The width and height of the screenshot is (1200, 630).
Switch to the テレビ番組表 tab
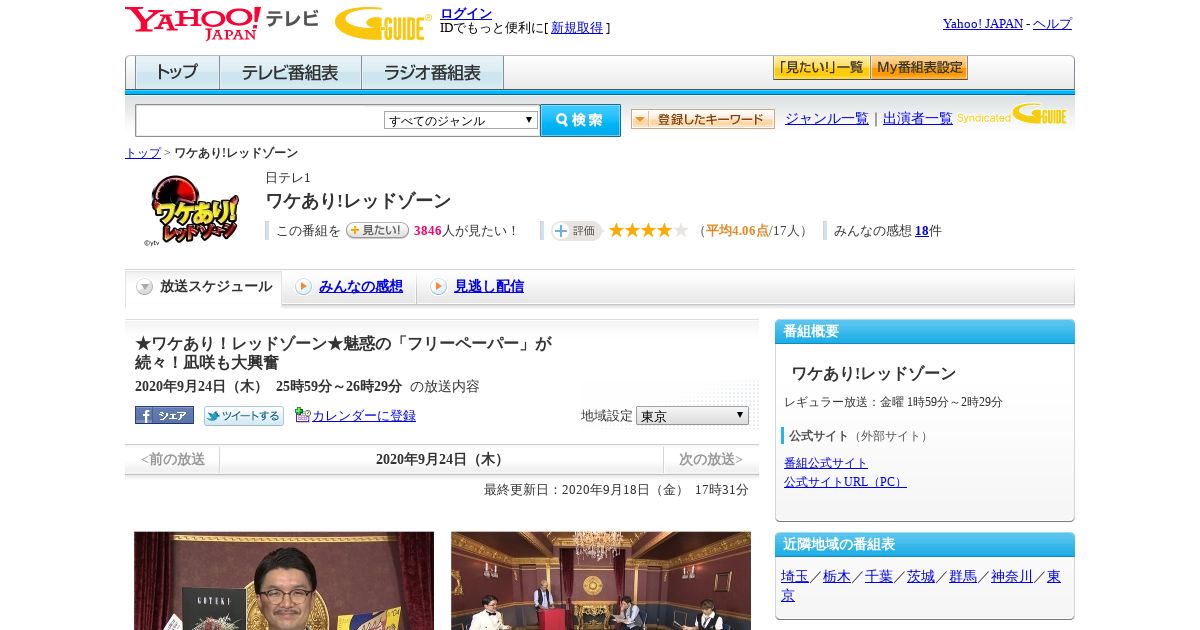(x=290, y=73)
